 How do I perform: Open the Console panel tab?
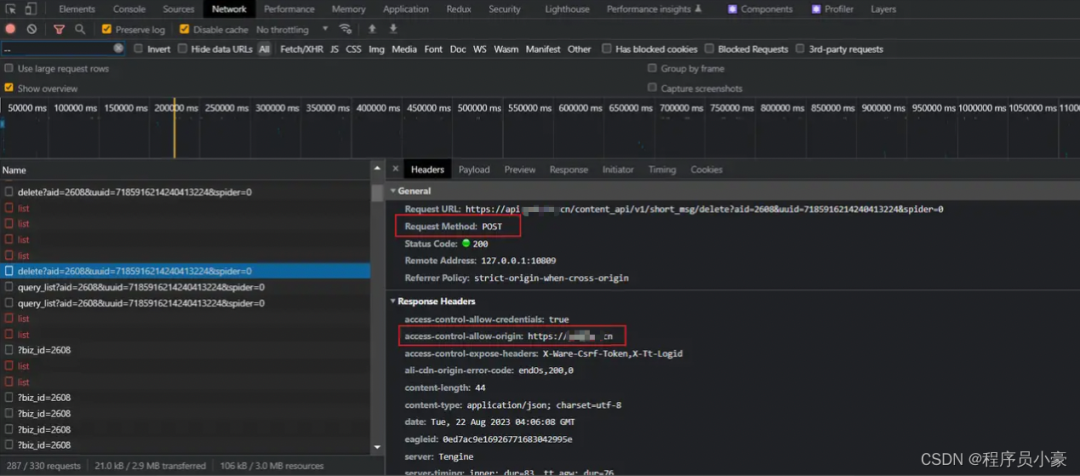point(129,9)
